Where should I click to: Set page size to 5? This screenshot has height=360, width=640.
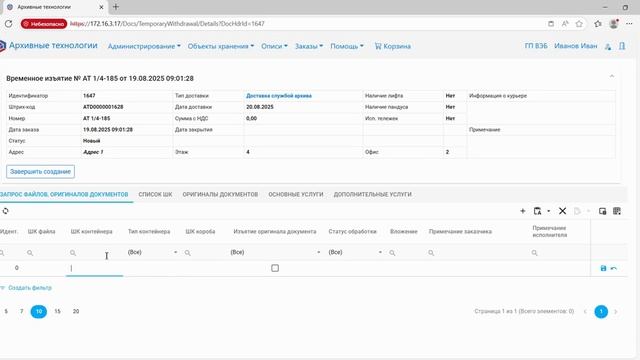point(6,311)
